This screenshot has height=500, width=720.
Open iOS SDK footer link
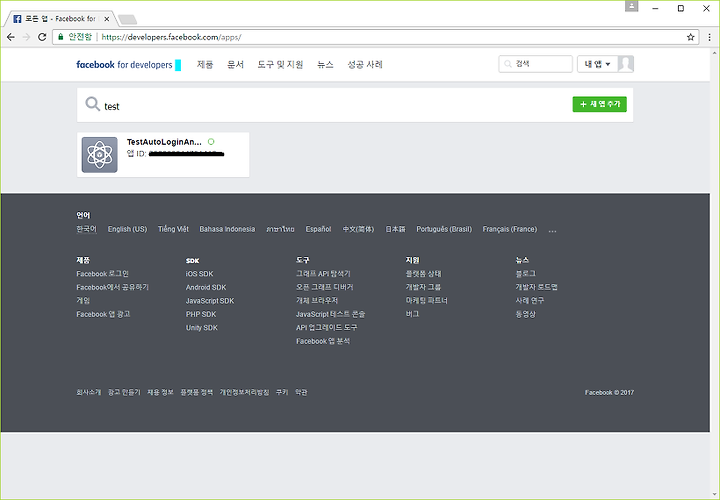[x=199, y=274]
